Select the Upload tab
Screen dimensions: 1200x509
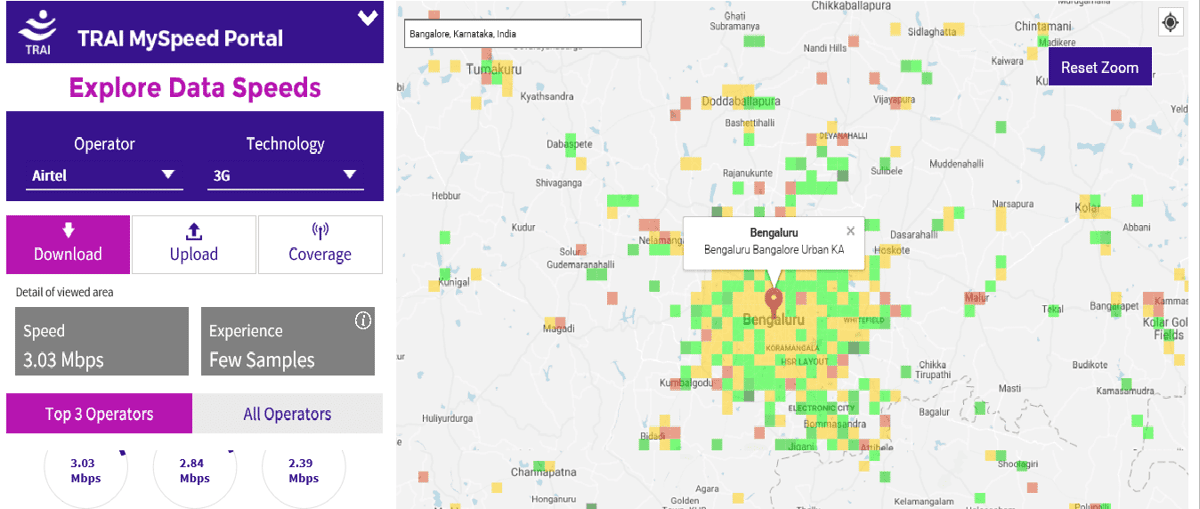(194, 244)
